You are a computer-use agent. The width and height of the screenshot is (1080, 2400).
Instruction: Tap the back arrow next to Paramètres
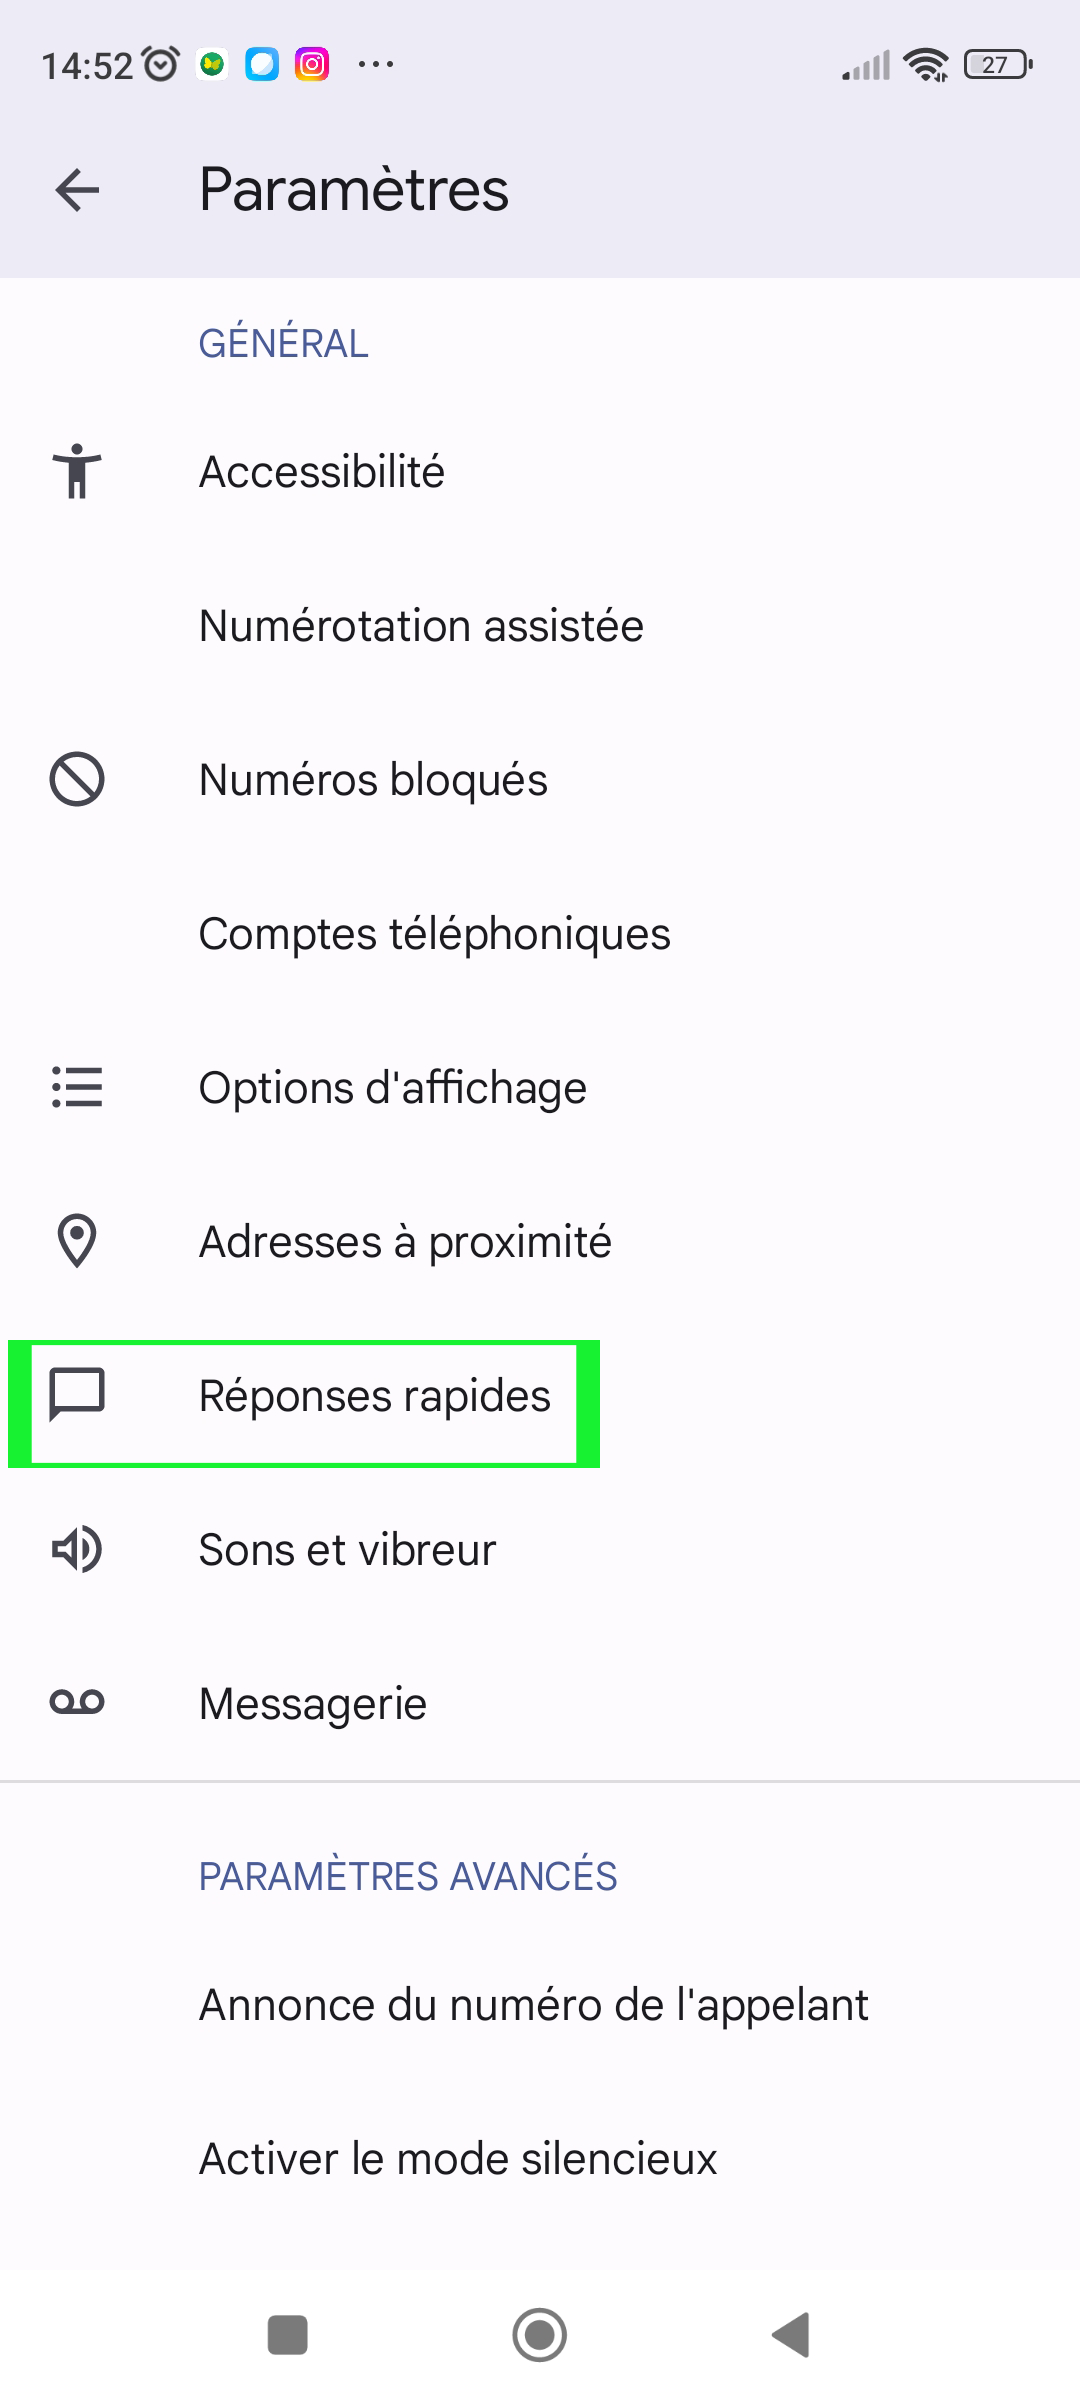77,190
